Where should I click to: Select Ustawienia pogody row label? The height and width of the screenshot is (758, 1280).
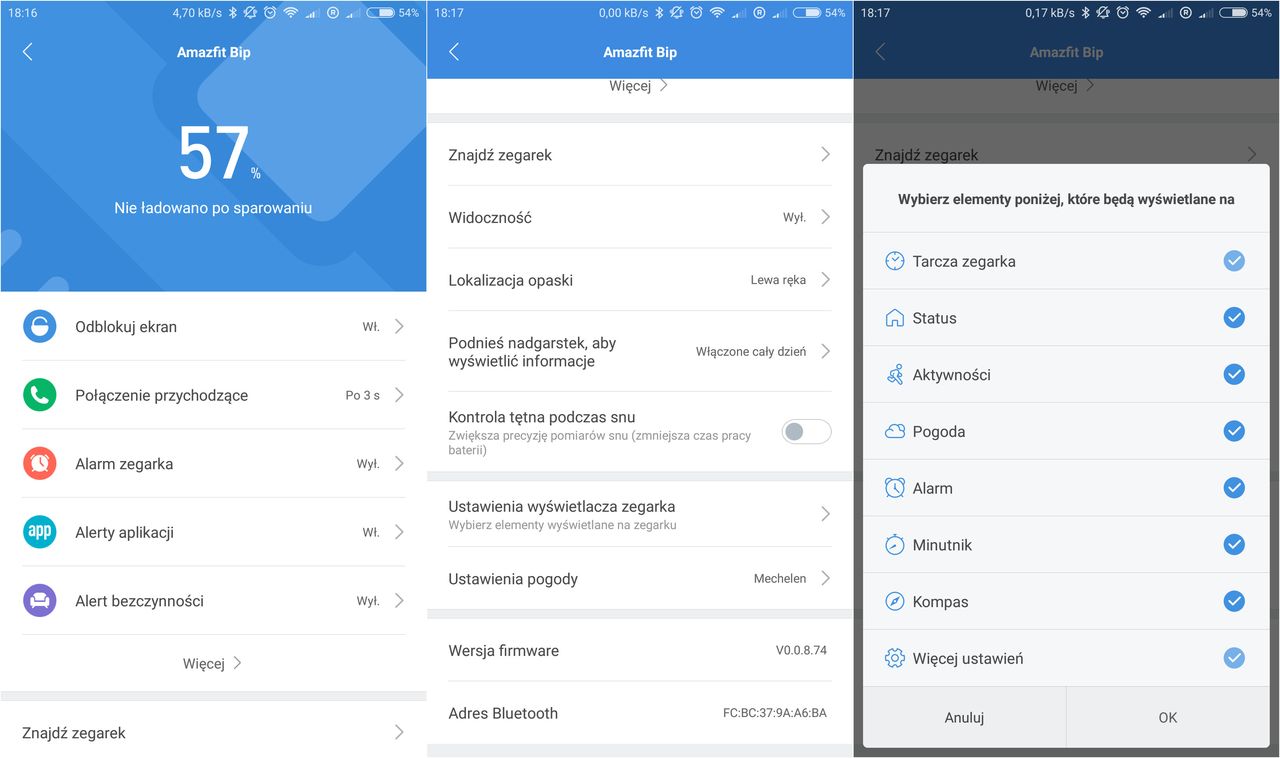pyautogui.click(x=513, y=579)
